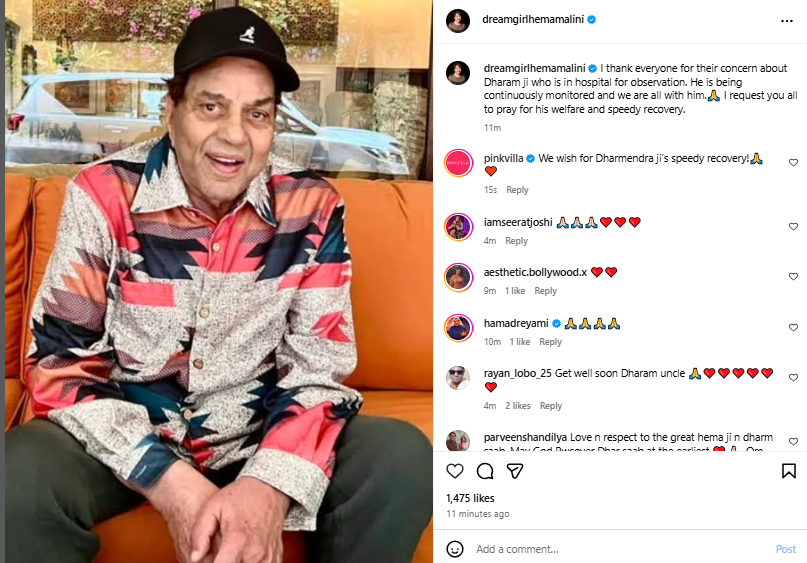Like iamseeratjoshi's comment
The image size is (807, 563).
click(793, 227)
